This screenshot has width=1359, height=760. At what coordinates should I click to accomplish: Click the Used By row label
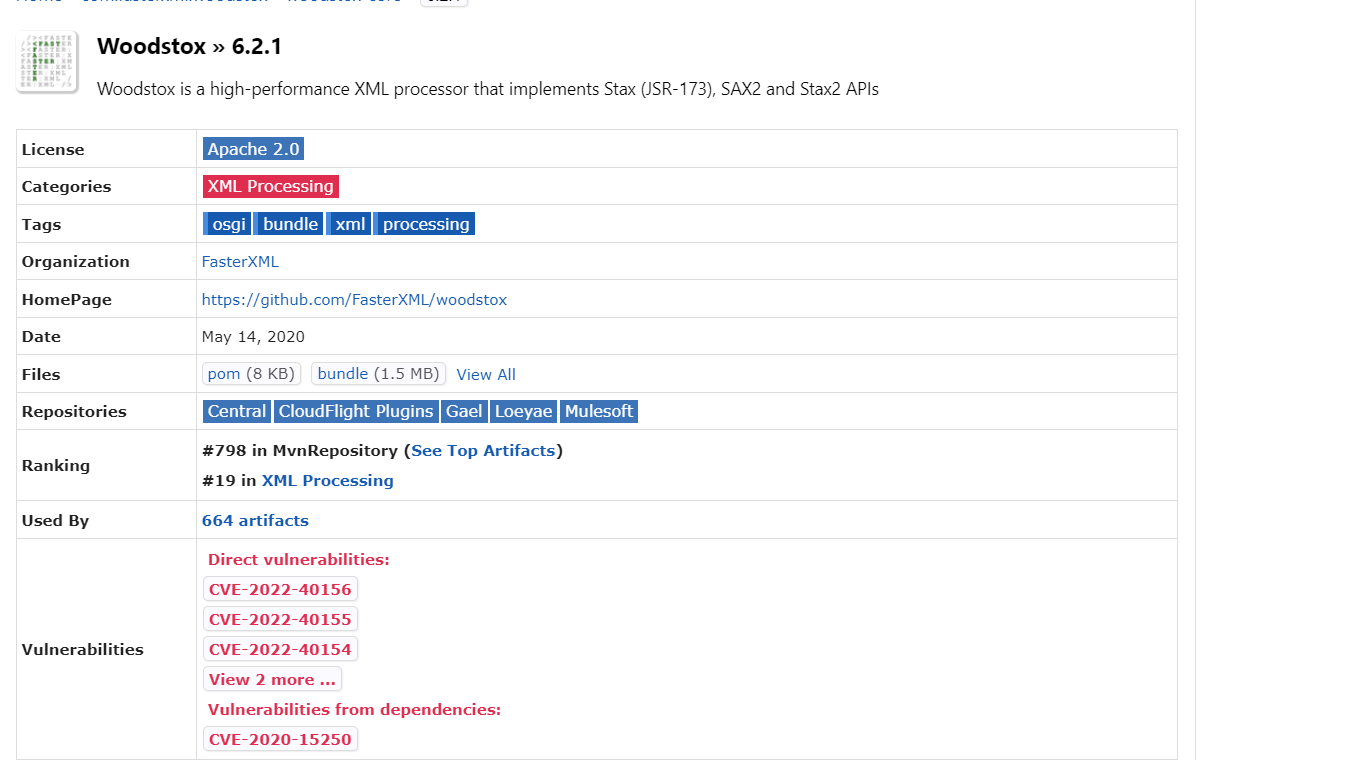tap(55, 521)
